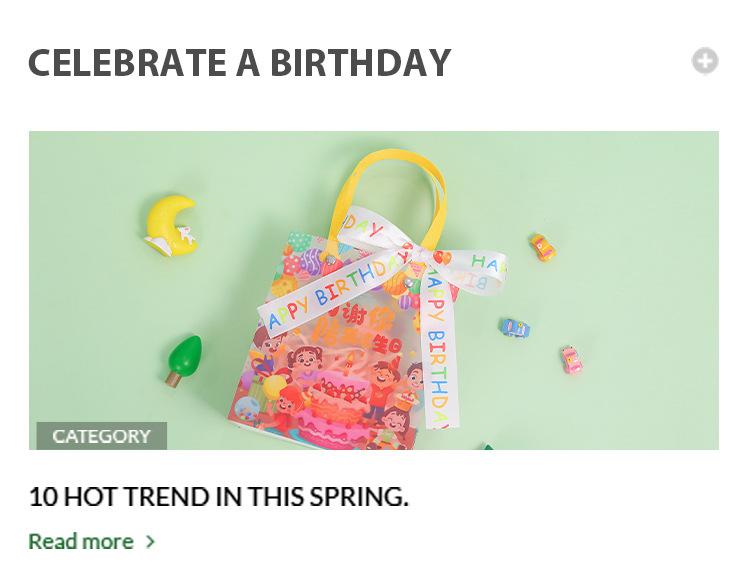Click the chevron arrow after Read more
750x584 pixels.
151,542
